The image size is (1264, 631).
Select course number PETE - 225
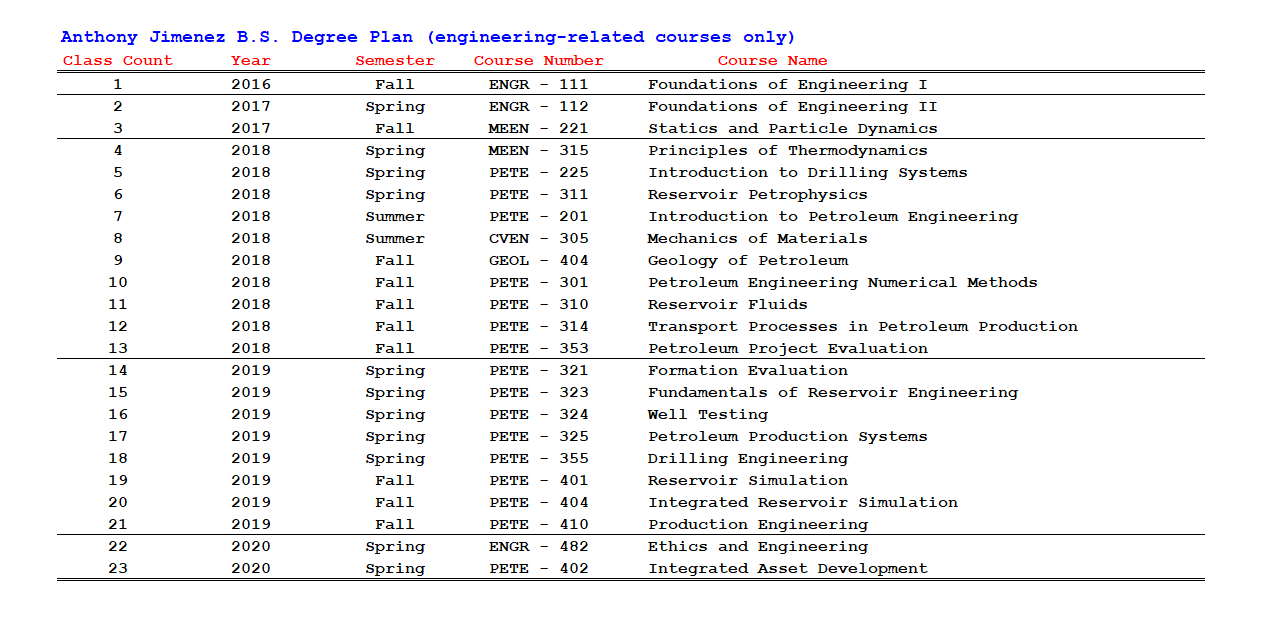[539, 173]
